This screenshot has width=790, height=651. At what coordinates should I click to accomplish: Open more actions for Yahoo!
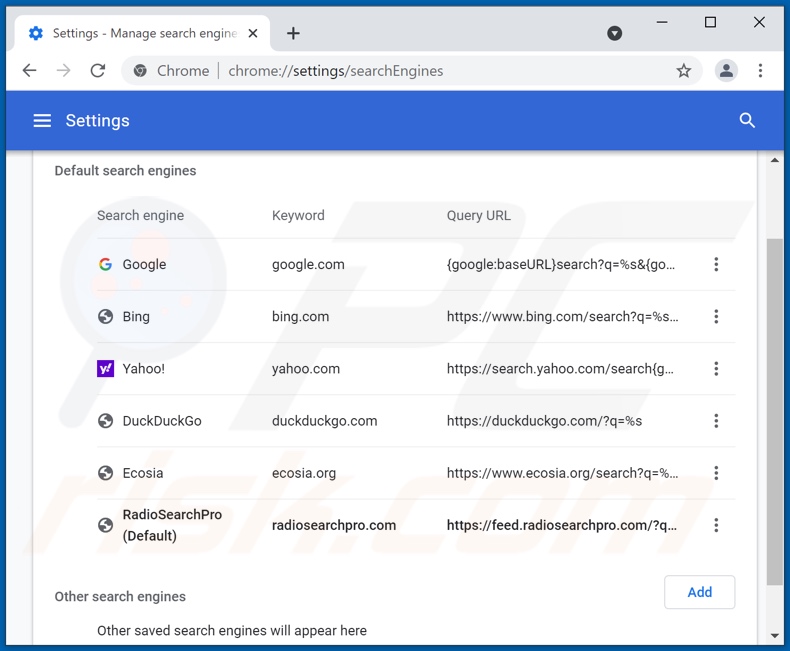coord(716,369)
